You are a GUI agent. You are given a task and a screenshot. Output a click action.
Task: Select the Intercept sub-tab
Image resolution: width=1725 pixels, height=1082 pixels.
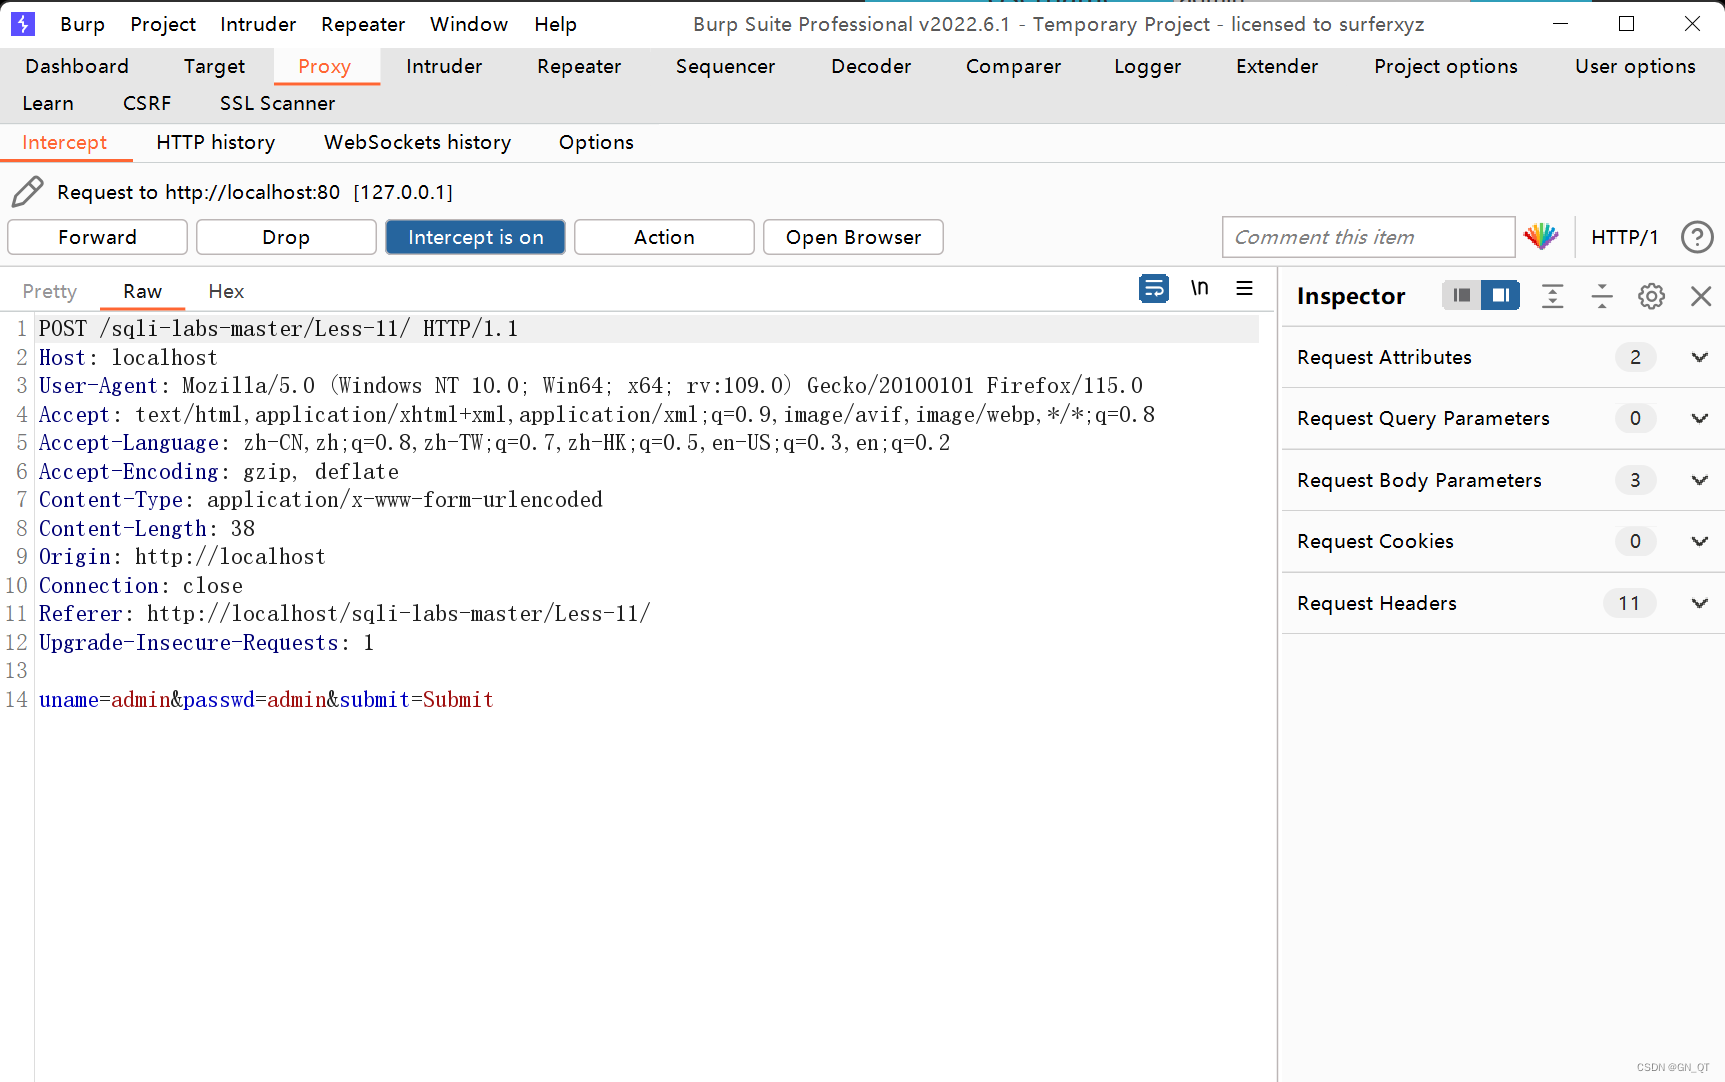tap(65, 142)
